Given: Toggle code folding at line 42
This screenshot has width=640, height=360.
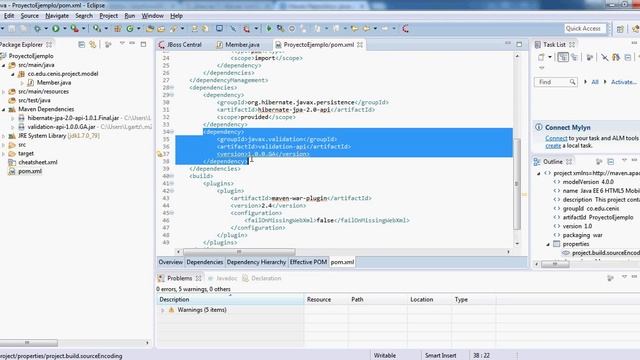Looking at the screenshot, I should (172, 191).
